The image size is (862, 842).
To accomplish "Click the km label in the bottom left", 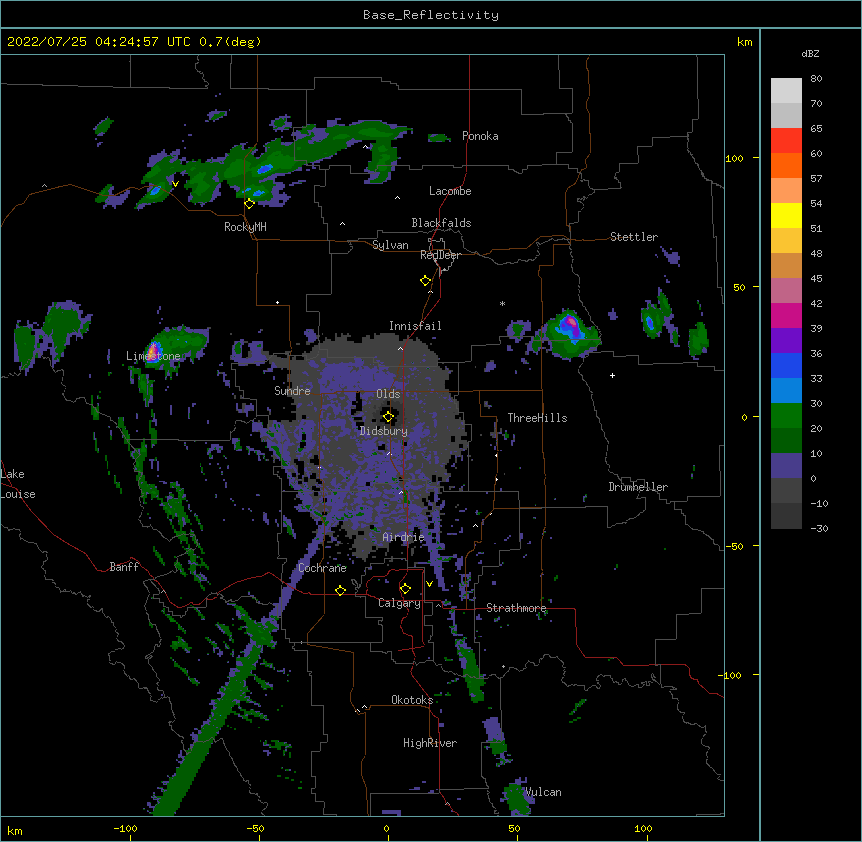I will [x=15, y=830].
